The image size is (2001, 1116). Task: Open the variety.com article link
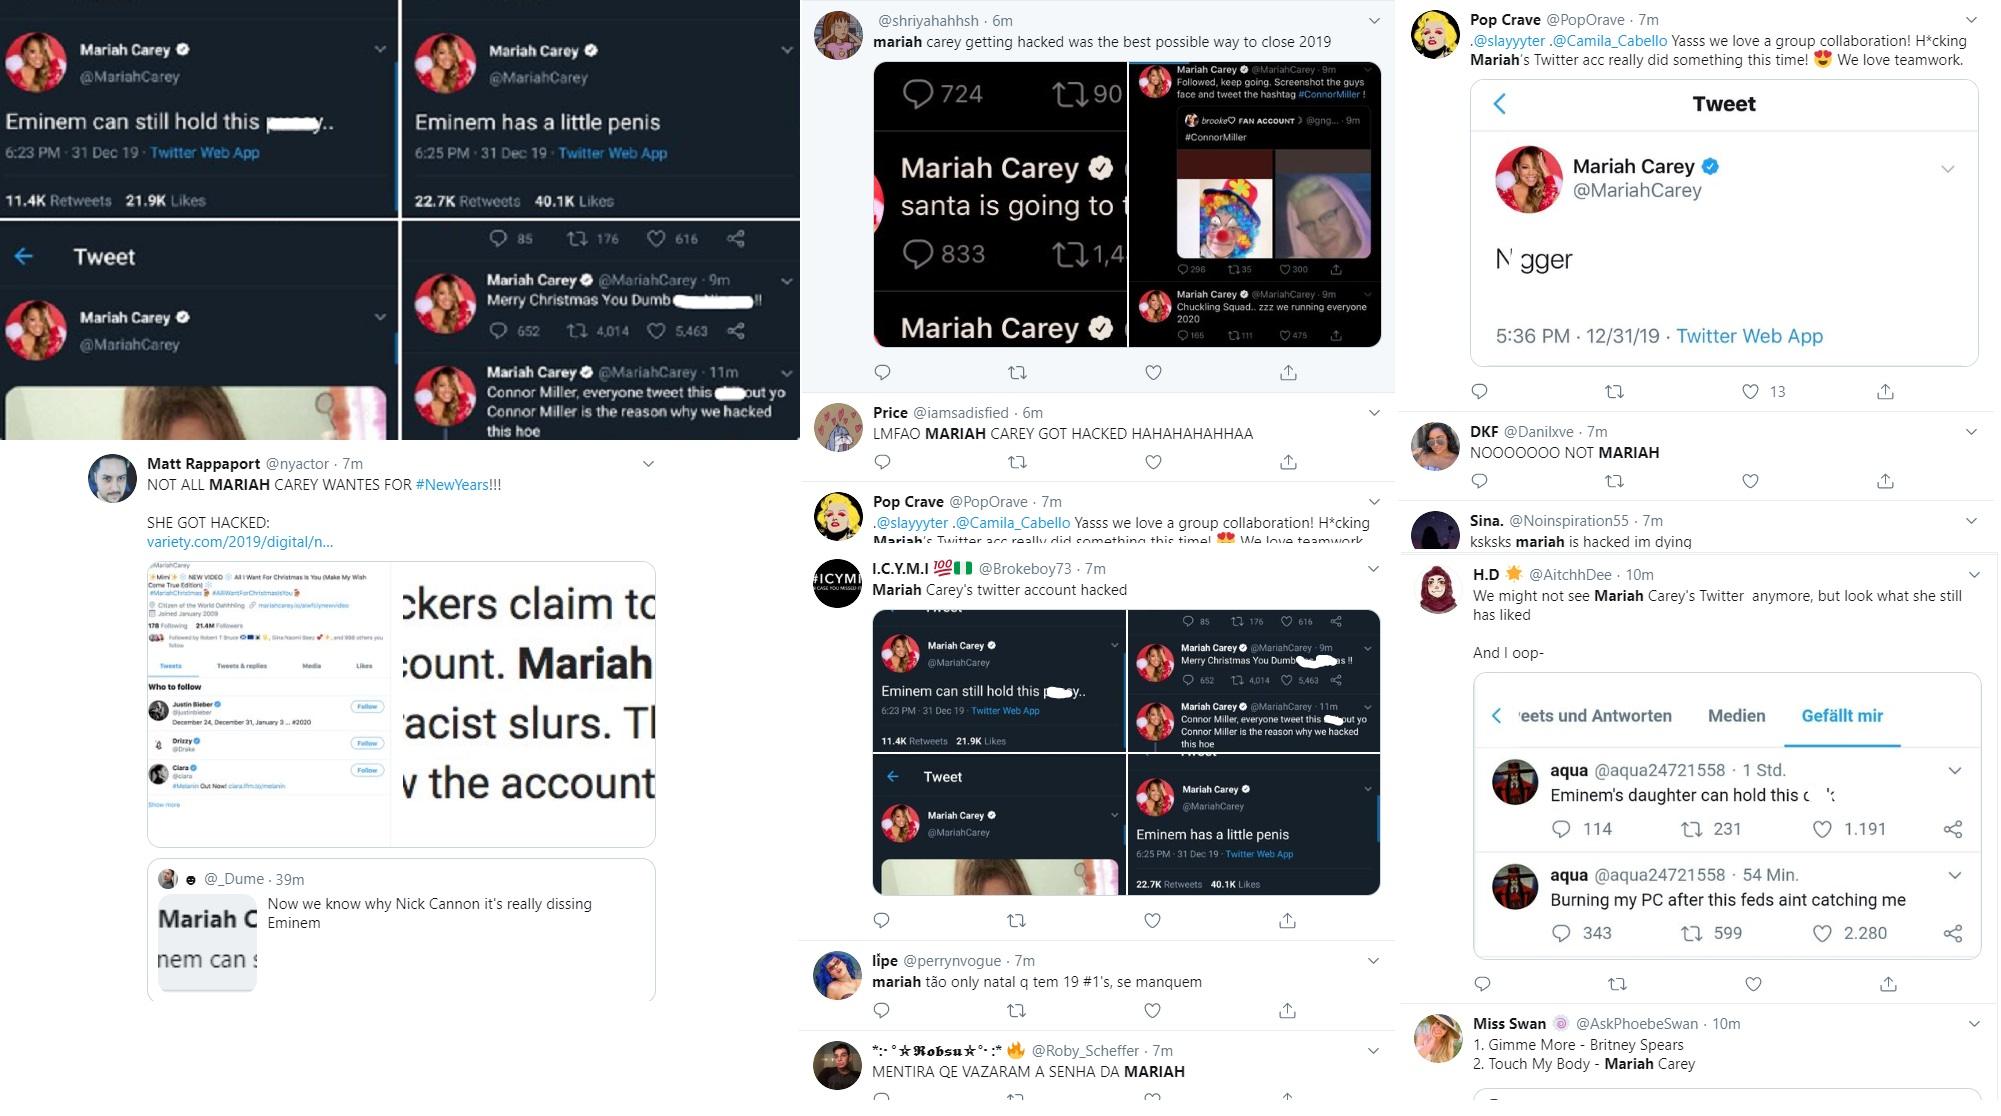239,542
